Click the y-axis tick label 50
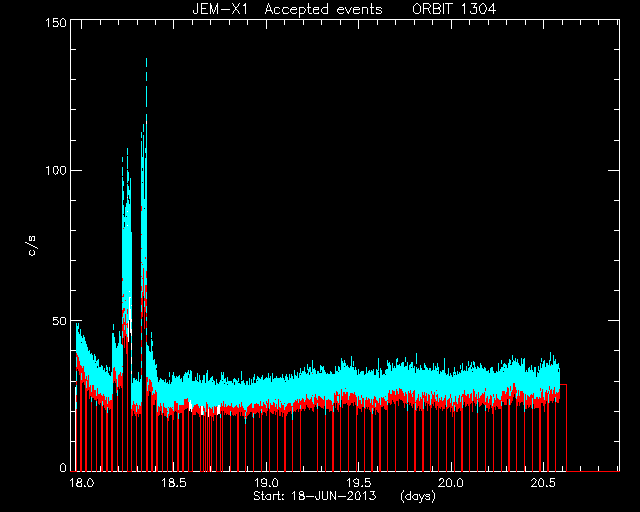 coord(60,321)
